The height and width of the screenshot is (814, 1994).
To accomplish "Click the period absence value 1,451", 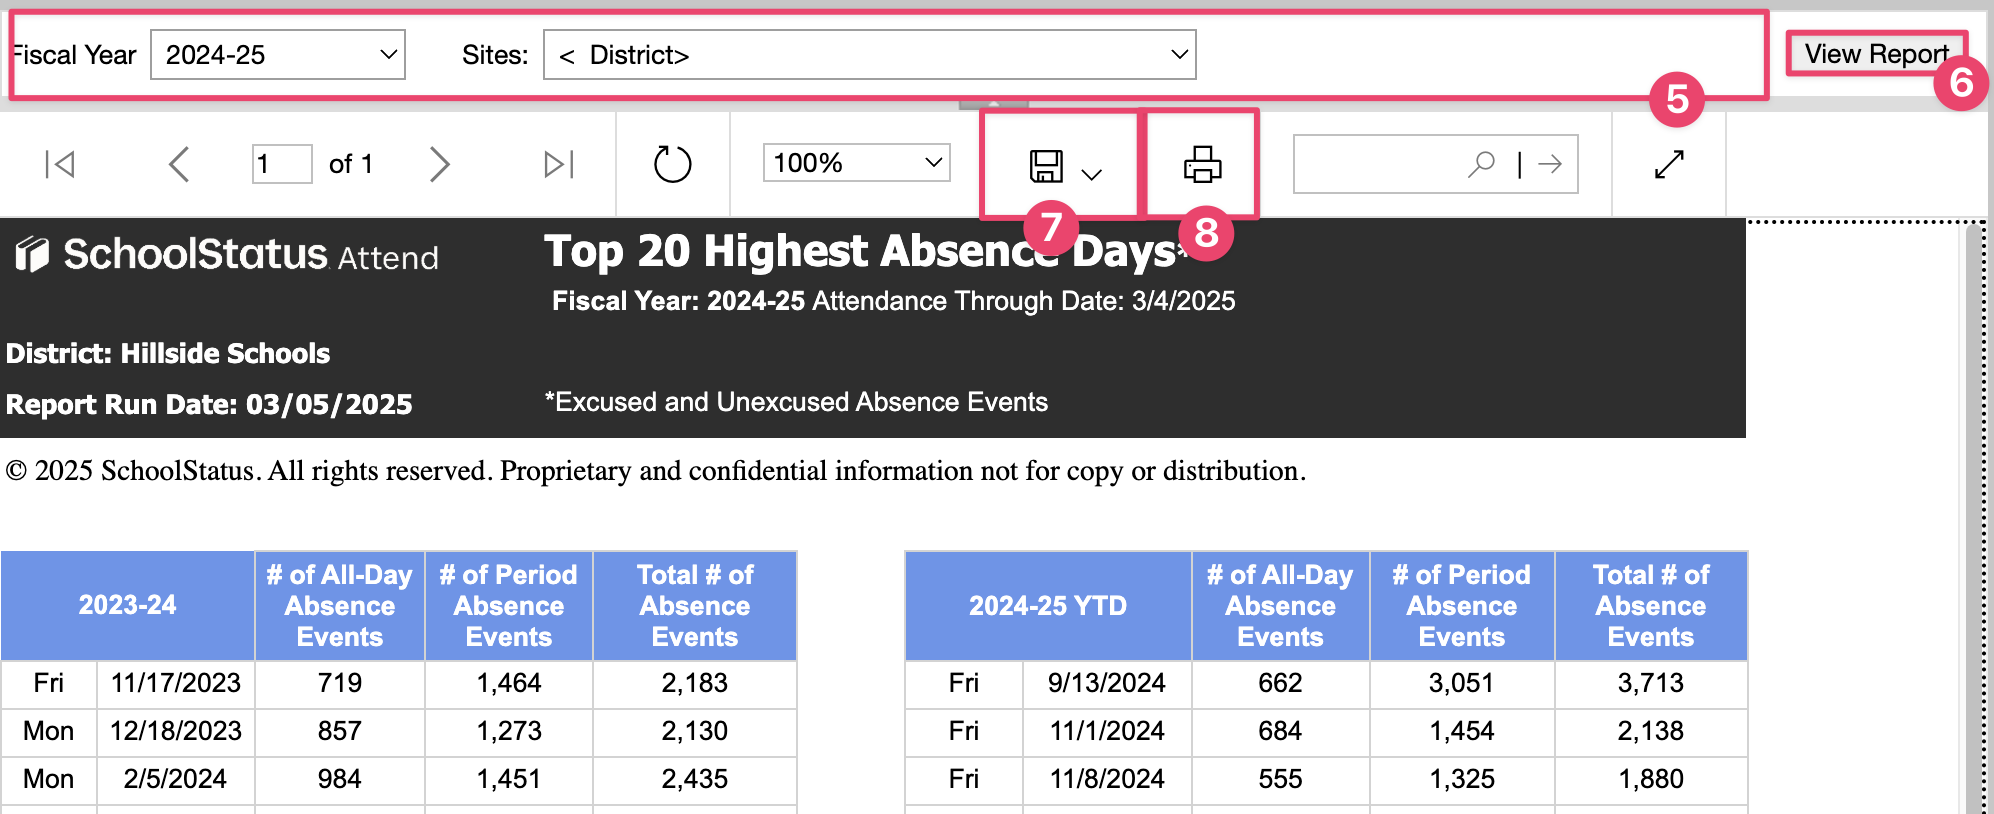I will coord(509,780).
